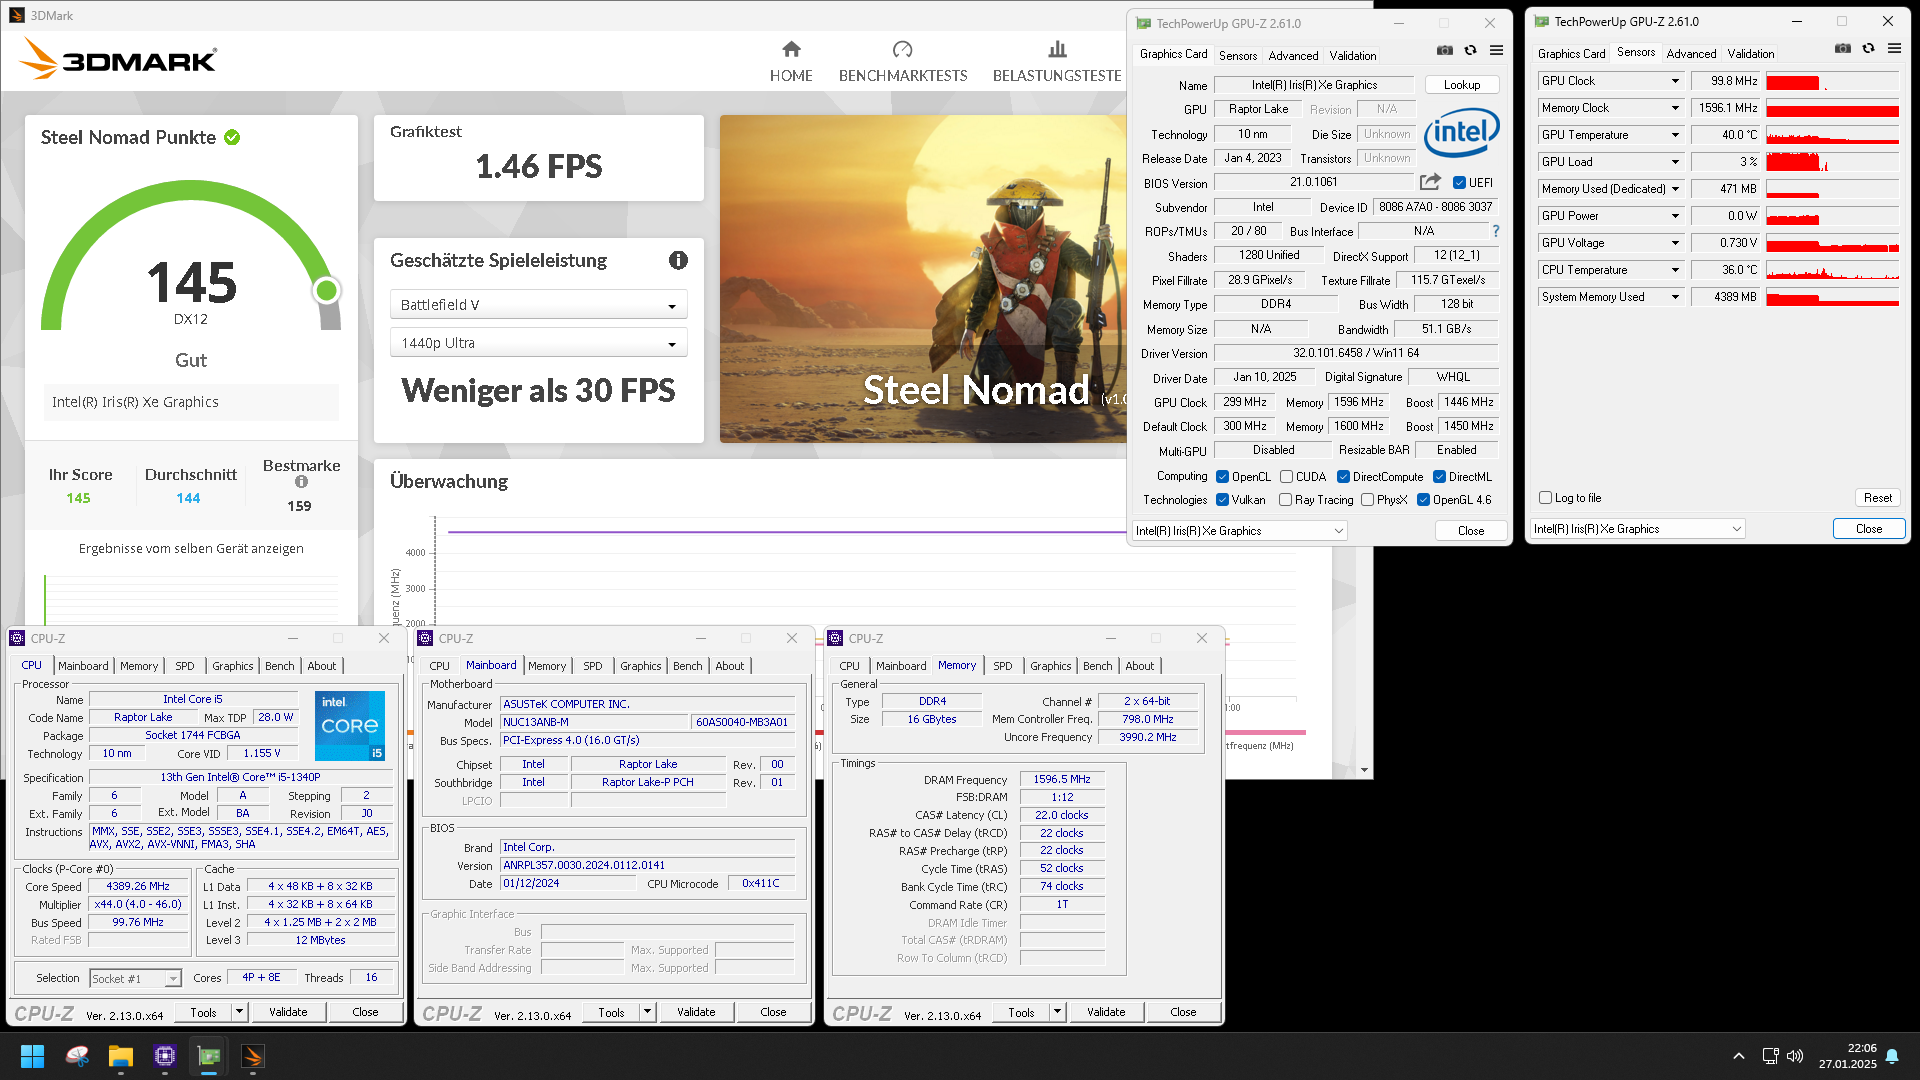Click the volume tray icon
Screen dimensions: 1920x1080
coord(1795,1056)
